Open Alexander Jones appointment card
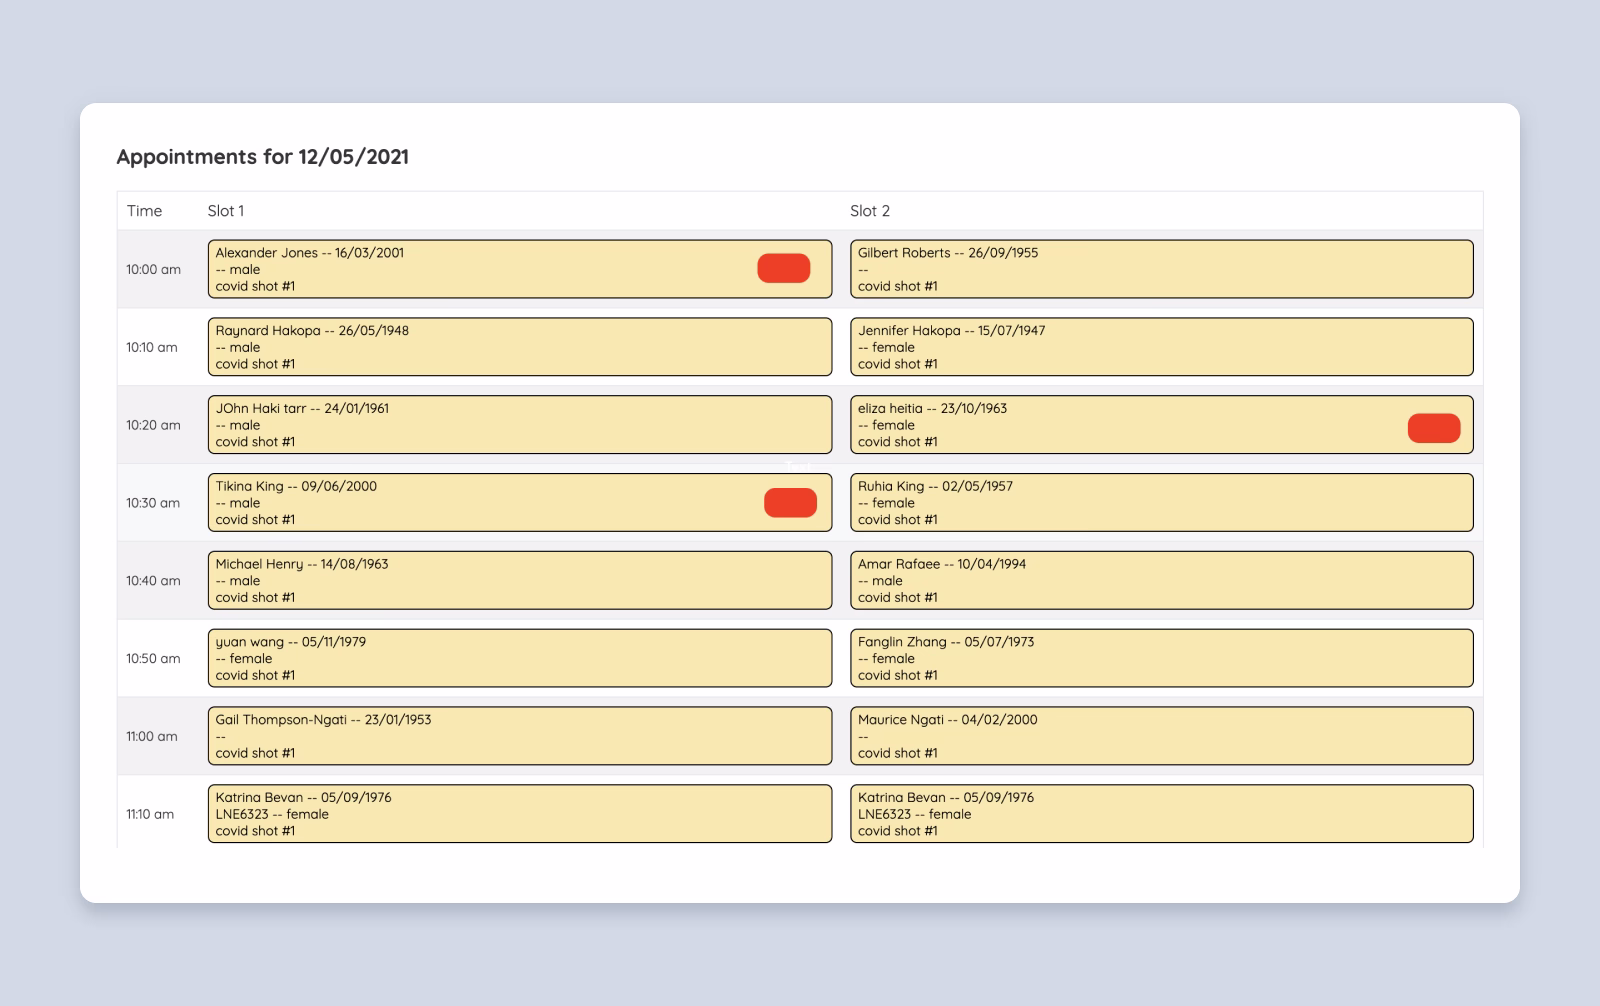Viewport: 1600px width, 1006px height. click(520, 269)
